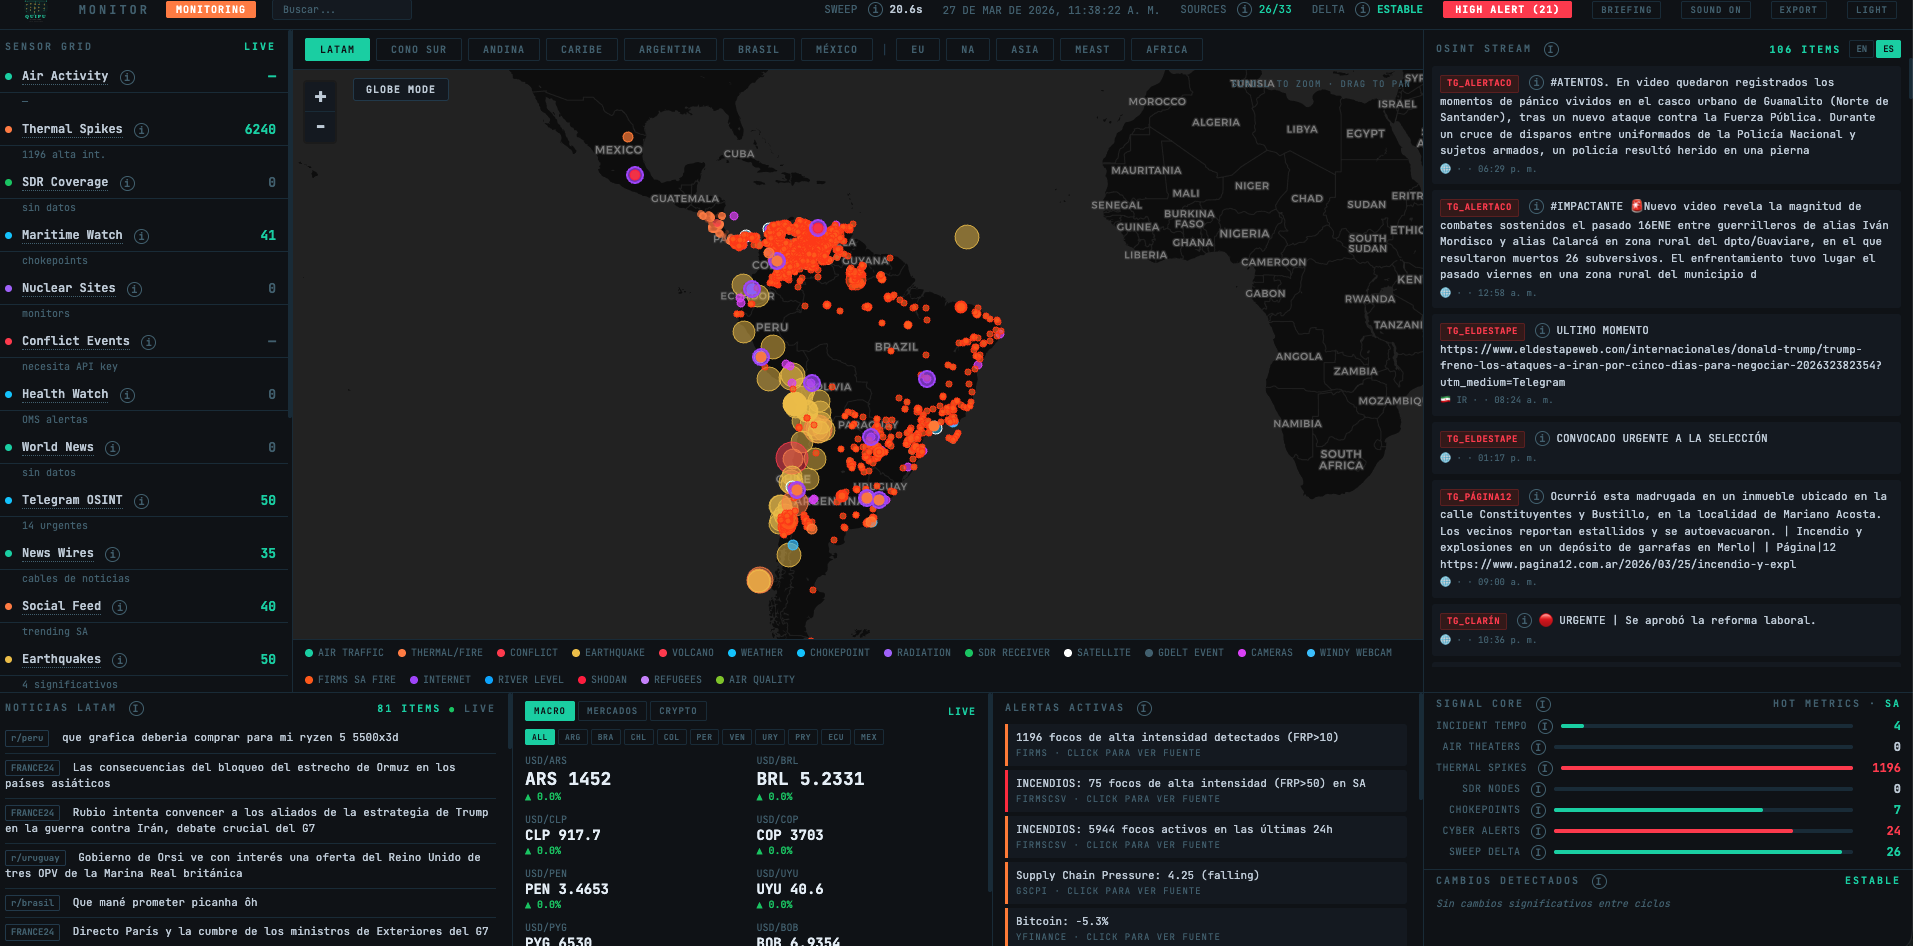Viewport: 1913px width, 946px height.
Task: Zoom in using the map plus button
Action: click(x=319, y=97)
